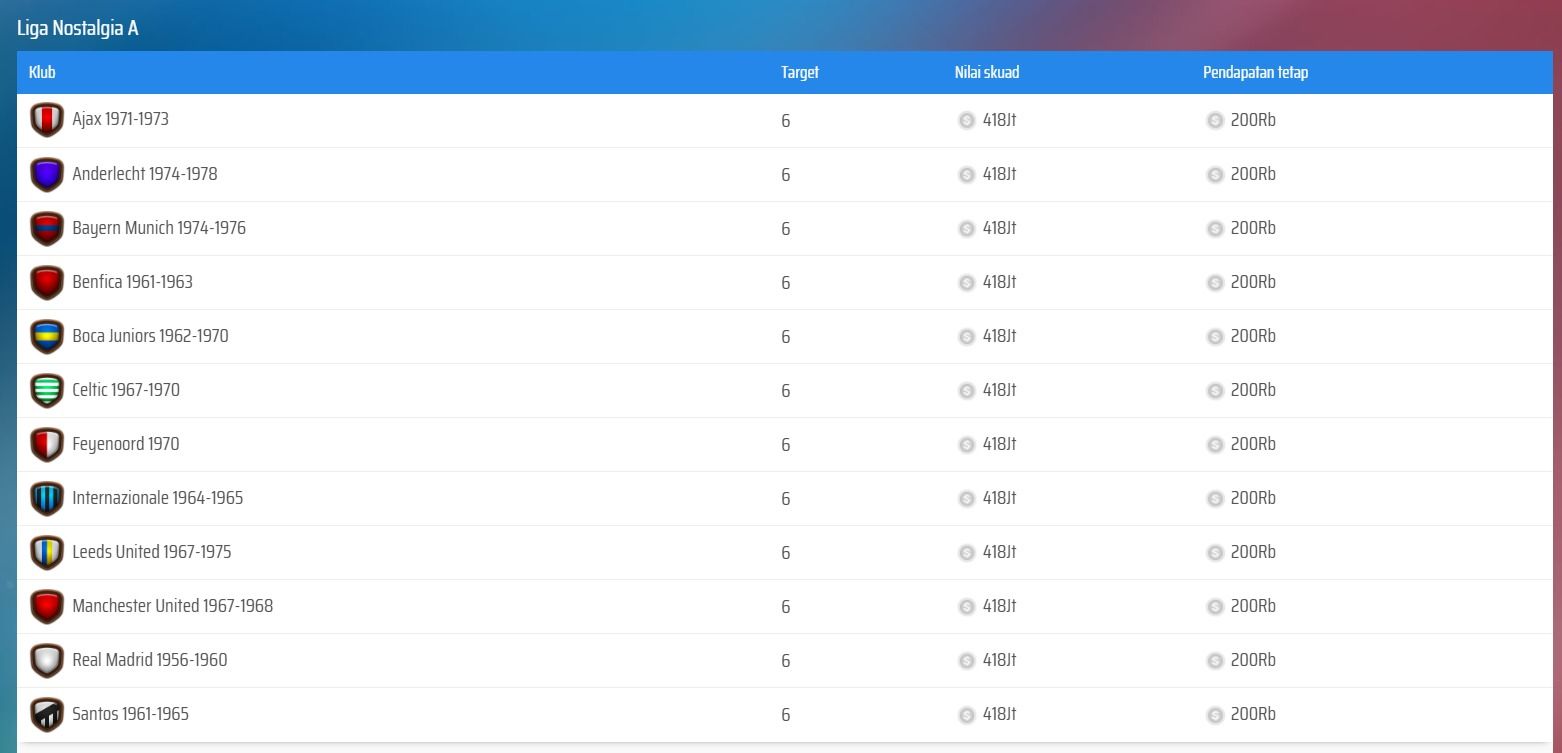Choose the Celtic 1967-1970 club name

(x=126, y=389)
